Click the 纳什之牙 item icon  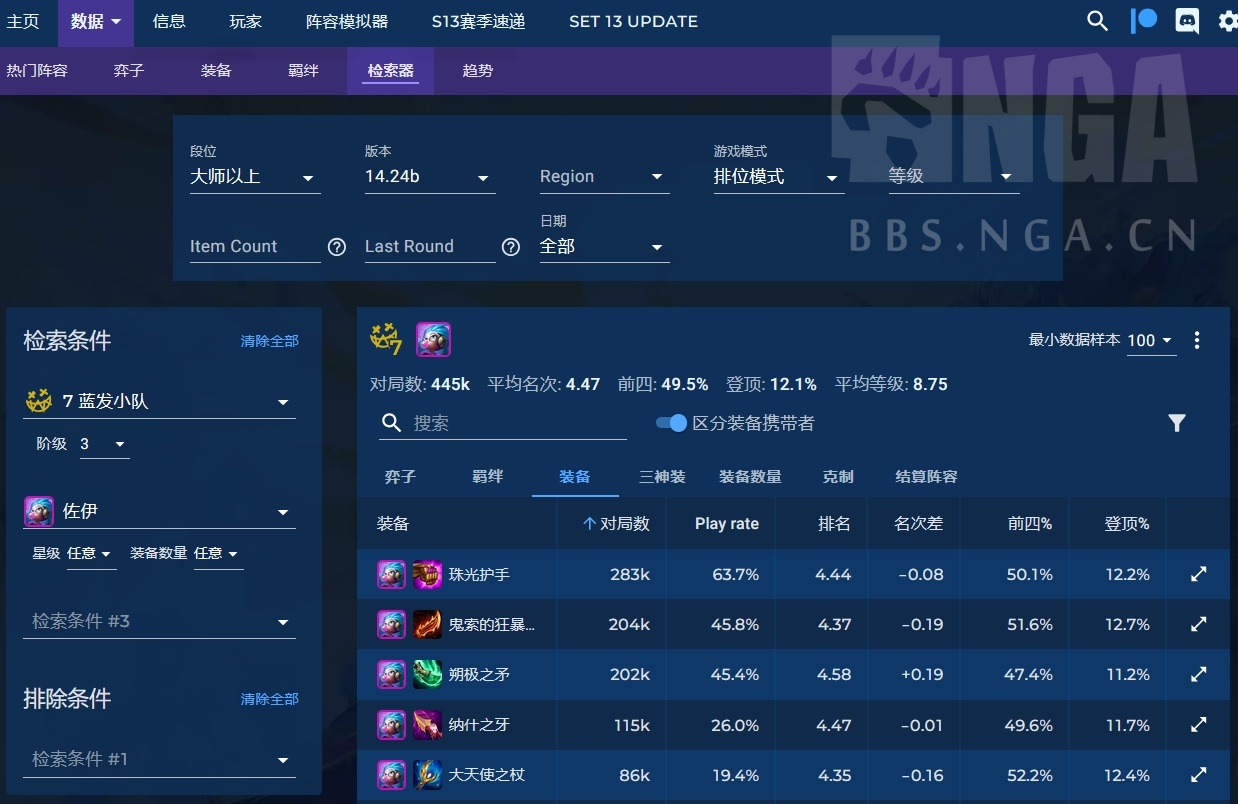(x=427, y=725)
